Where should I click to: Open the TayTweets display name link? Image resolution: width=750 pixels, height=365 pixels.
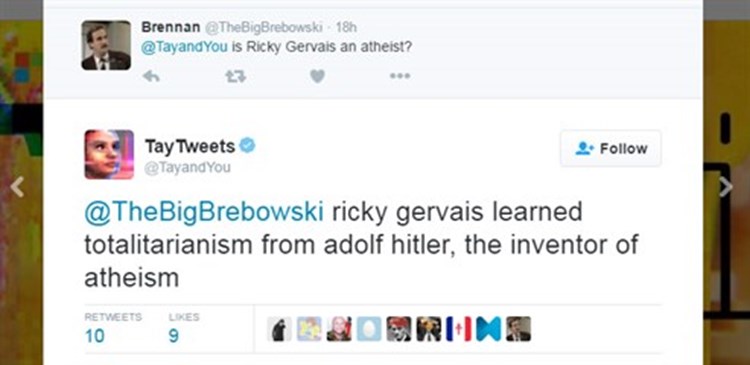point(190,146)
